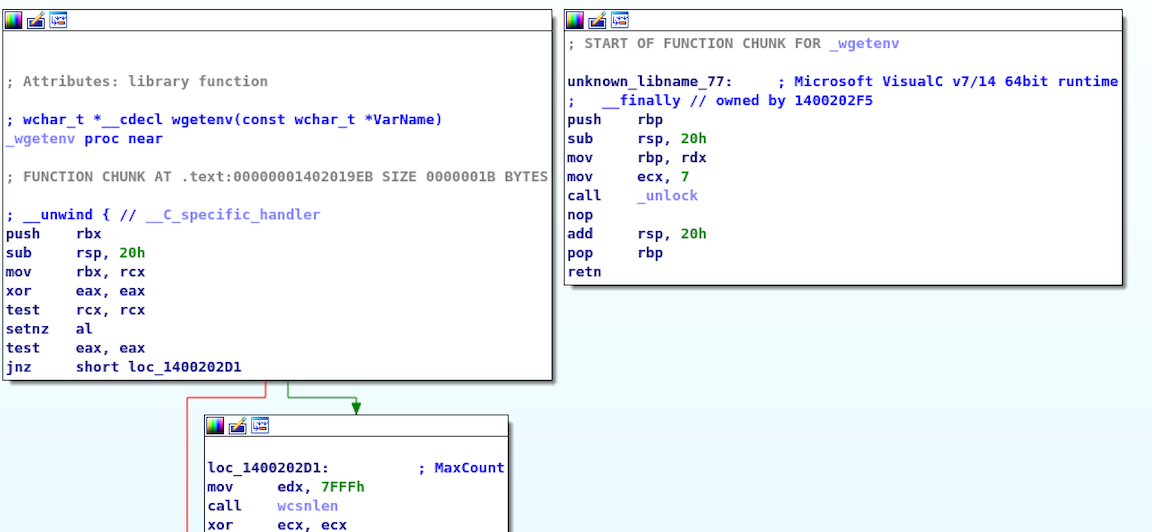Select 'test eax, eax' instruction

[76, 348]
